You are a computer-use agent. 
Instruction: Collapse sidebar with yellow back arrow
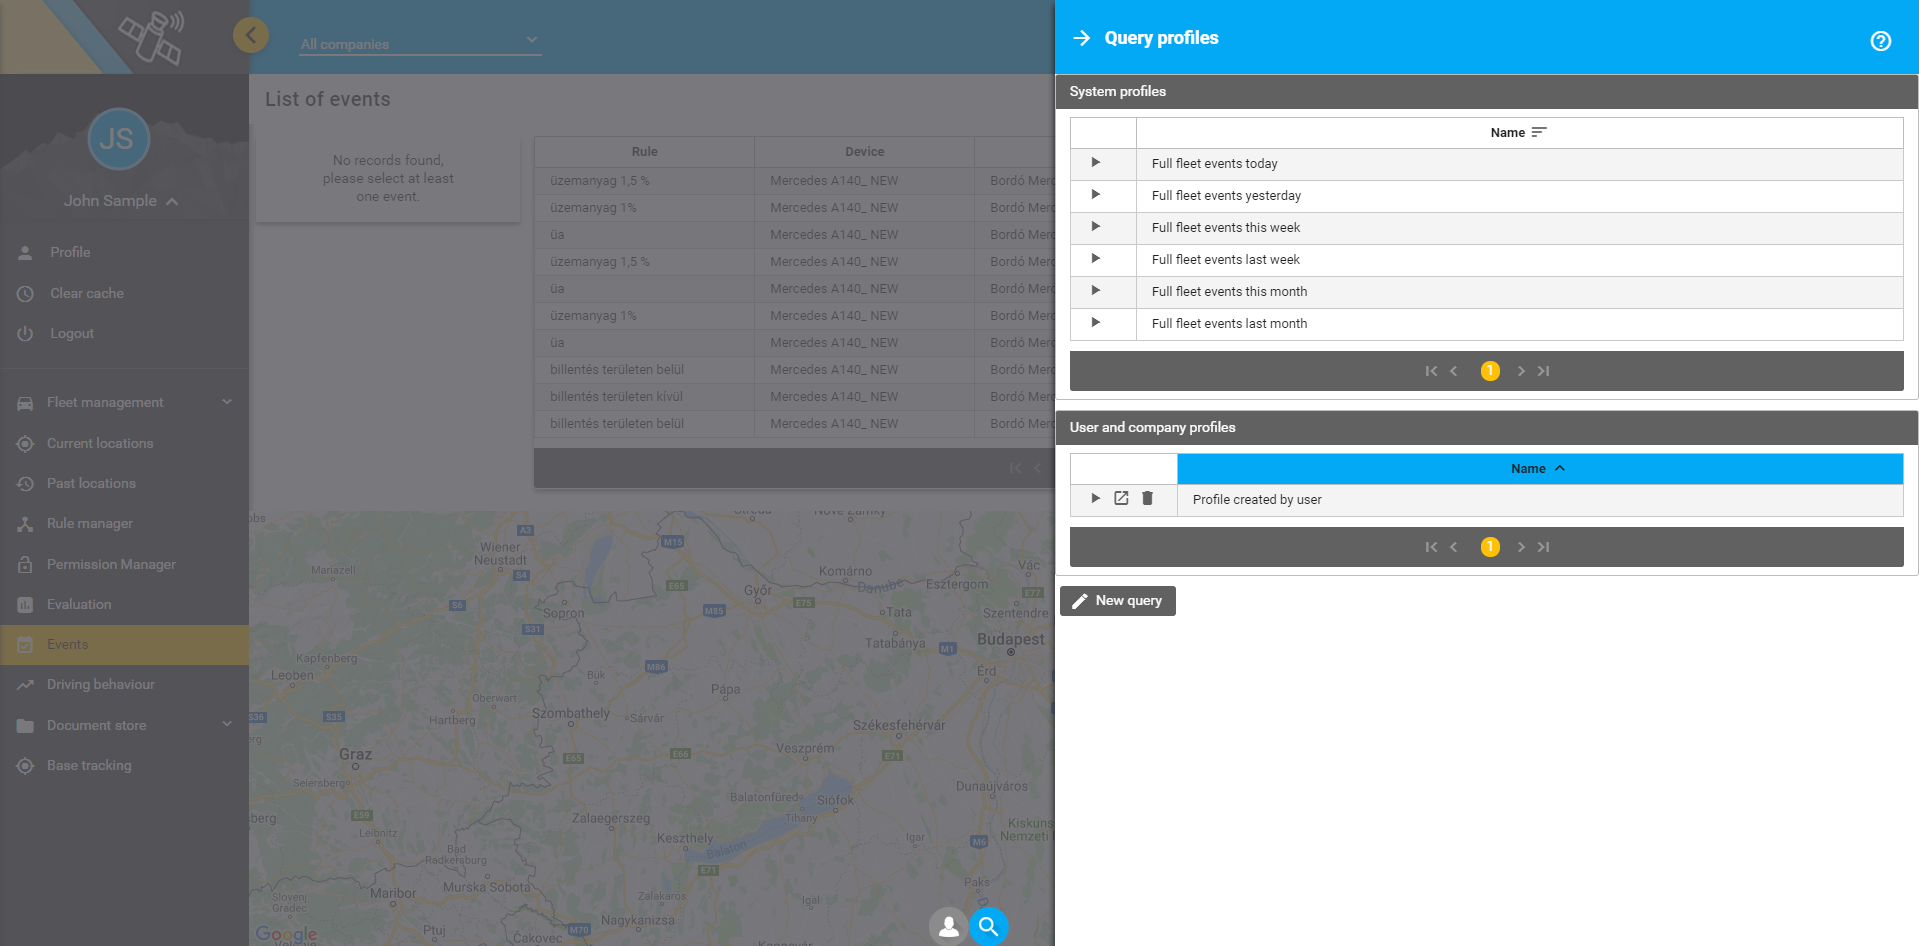pyautogui.click(x=251, y=36)
